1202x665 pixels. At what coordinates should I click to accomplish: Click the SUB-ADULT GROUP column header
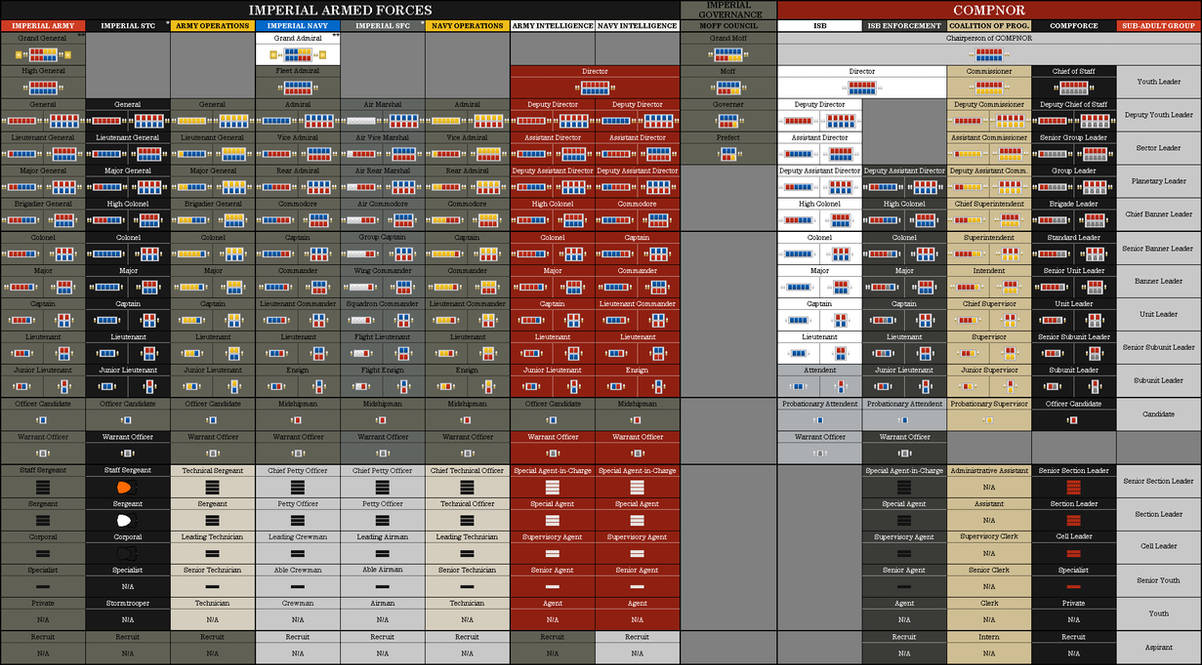[1159, 25]
